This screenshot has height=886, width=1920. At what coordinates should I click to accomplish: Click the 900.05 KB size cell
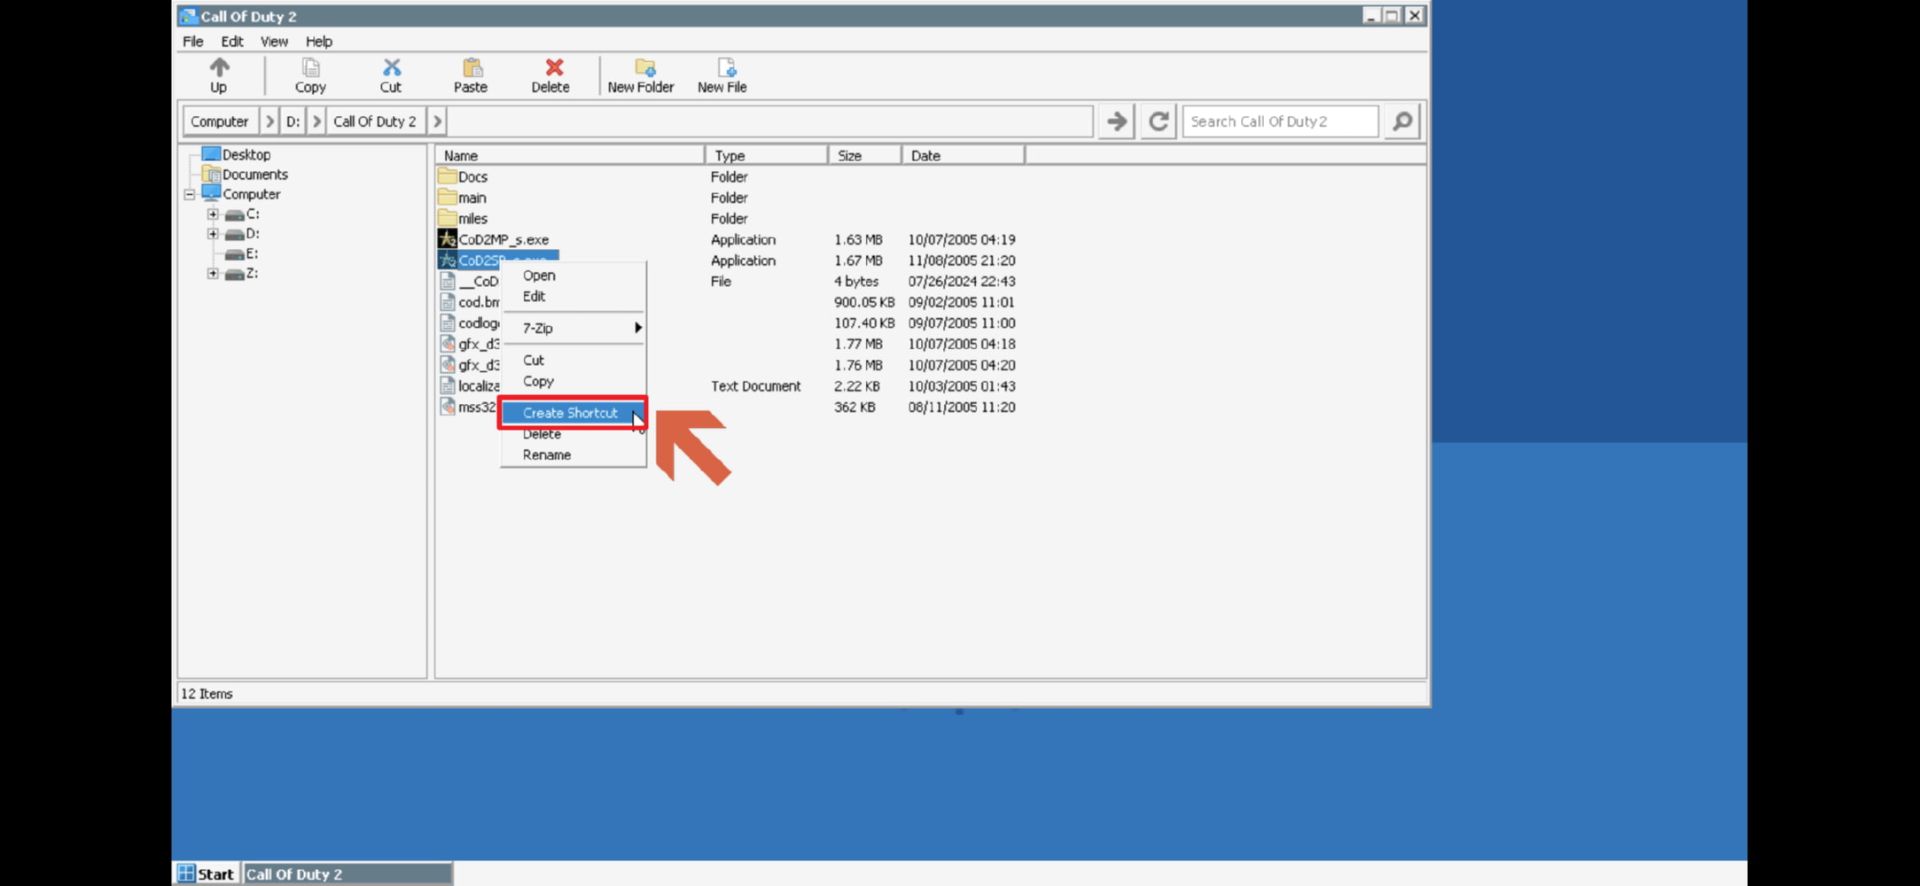click(864, 302)
